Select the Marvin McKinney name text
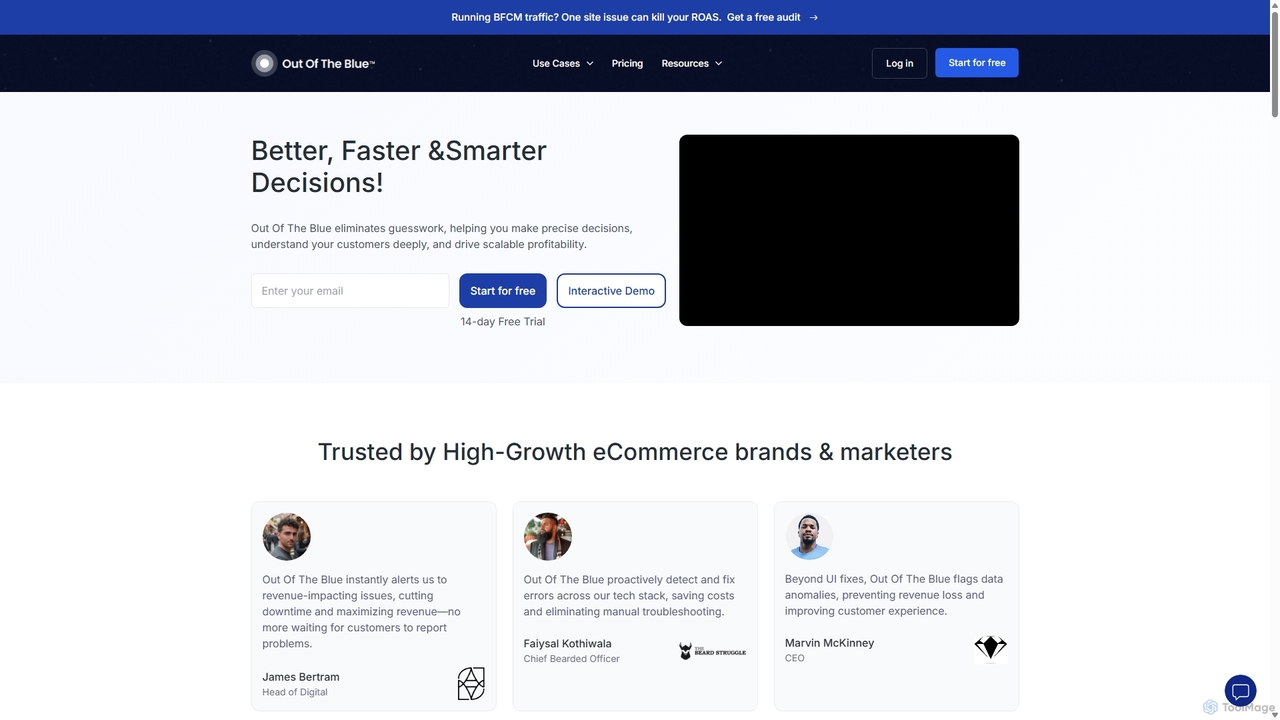The width and height of the screenshot is (1280, 720). (829, 643)
